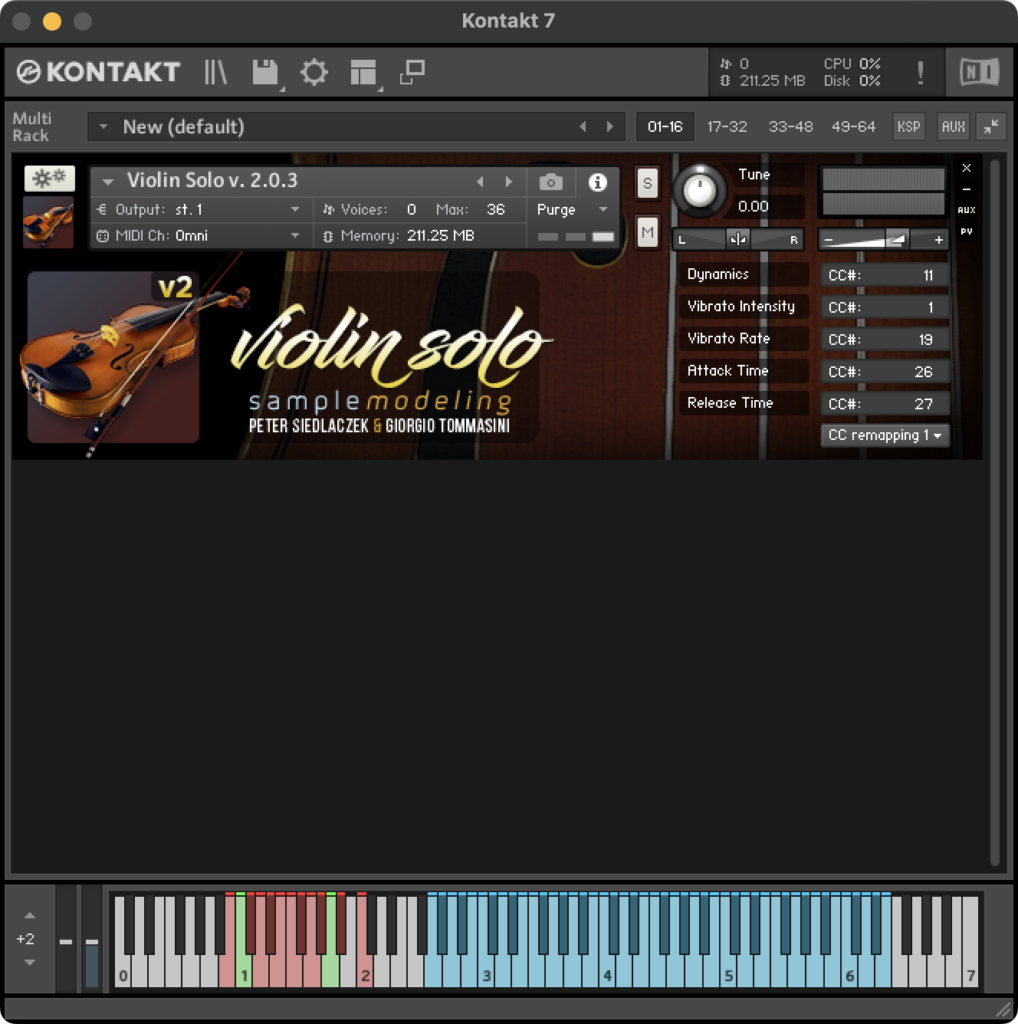Click the Attack Time label

727,370
